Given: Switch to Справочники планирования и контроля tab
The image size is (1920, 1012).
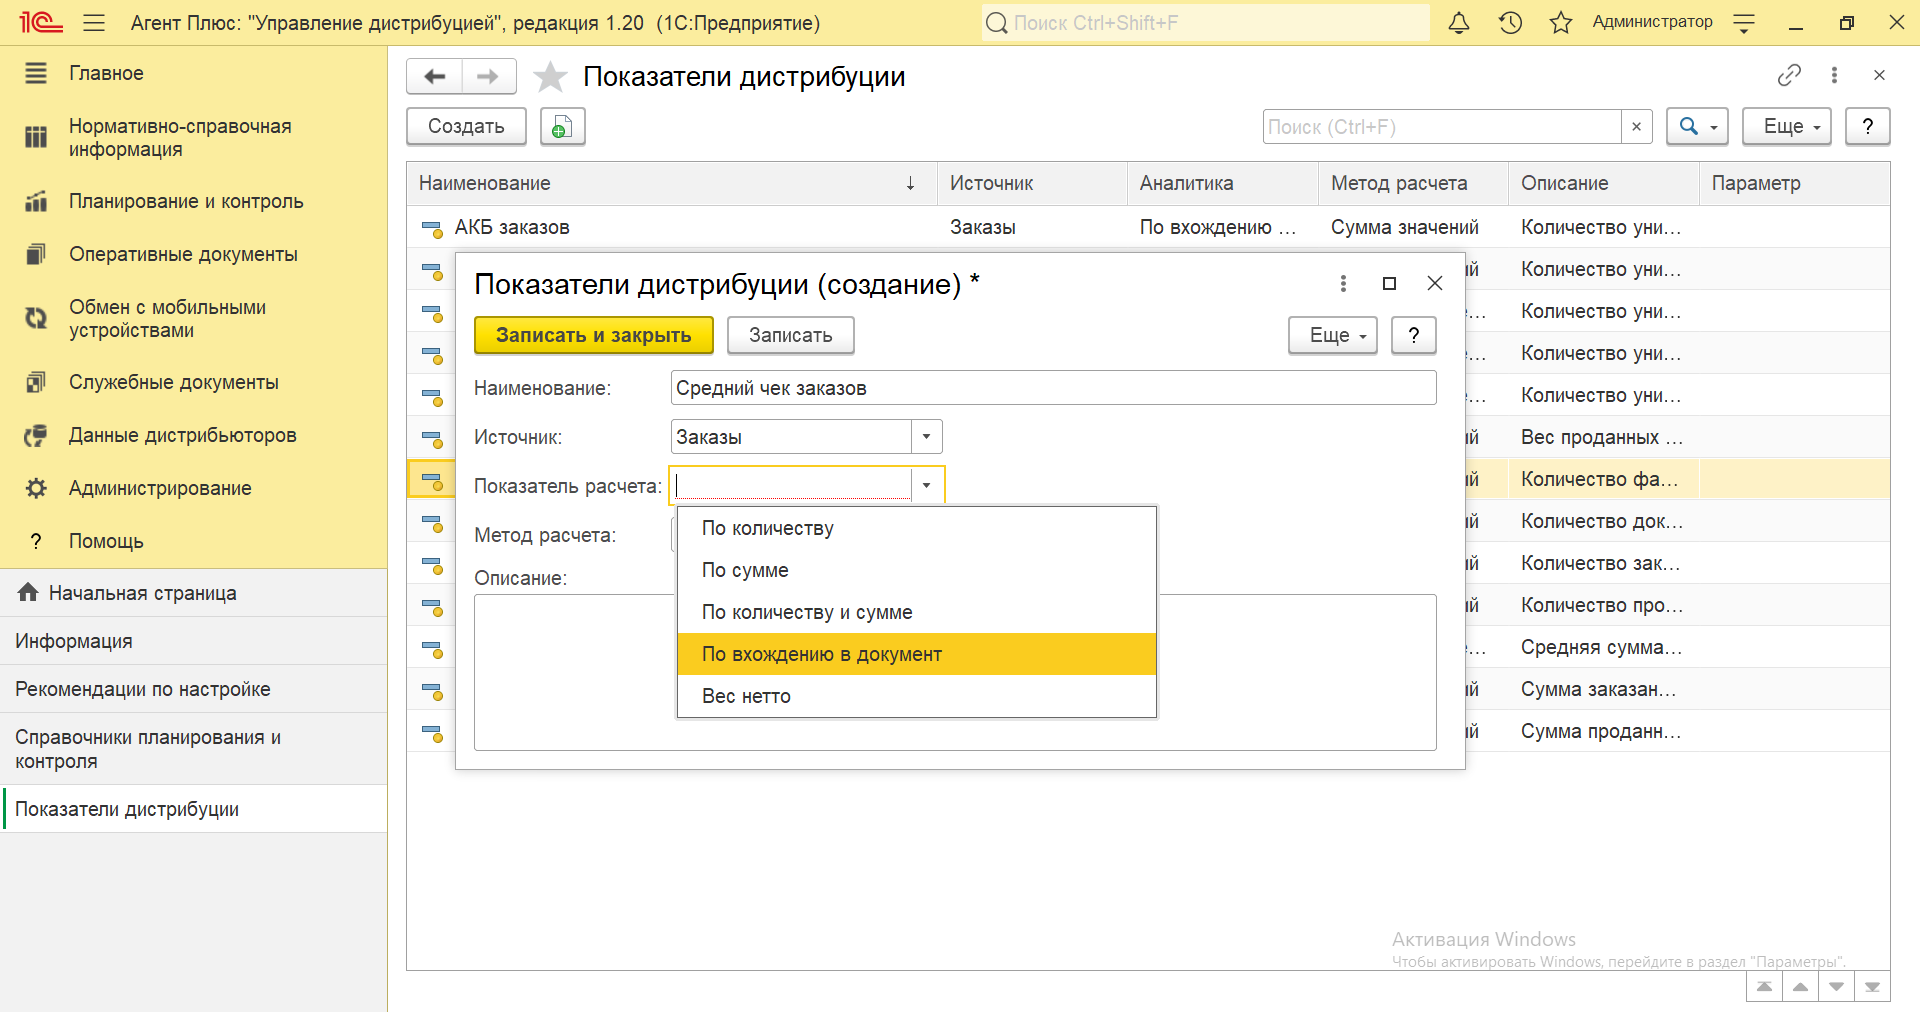Looking at the screenshot, I should pyautogui.click(x=193, y=750).
